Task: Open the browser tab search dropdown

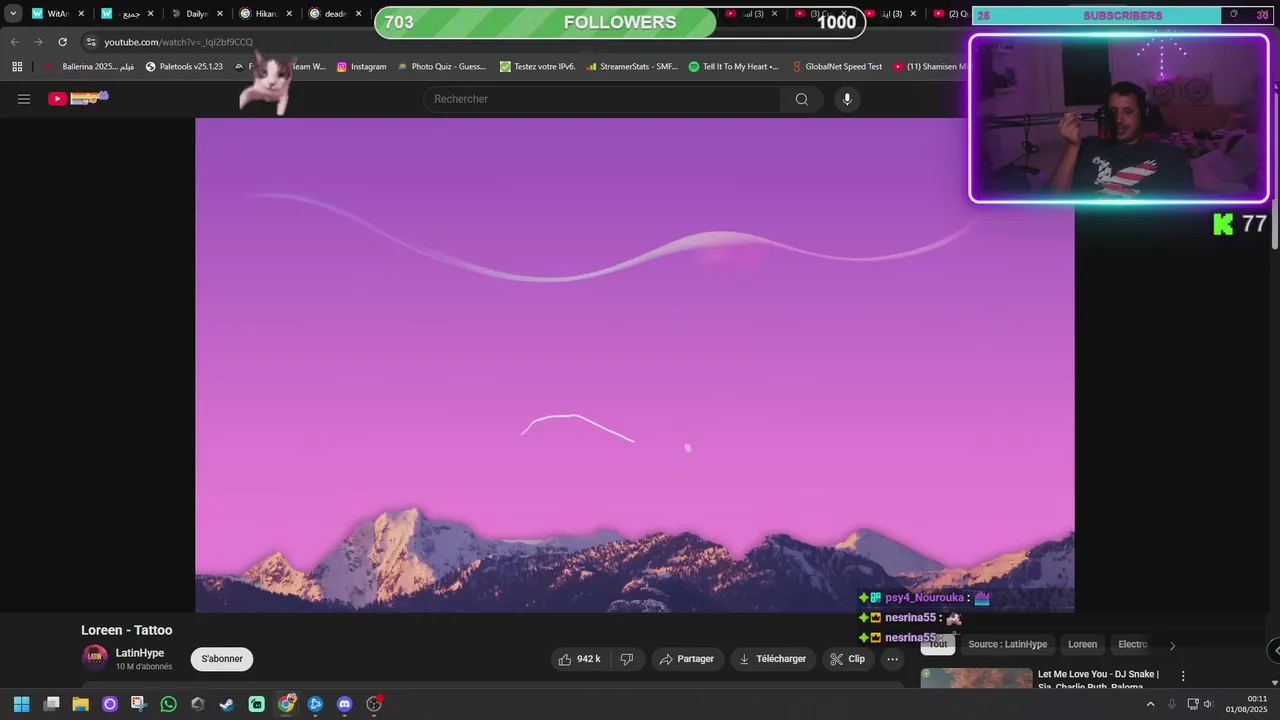Action: (13, 14)
